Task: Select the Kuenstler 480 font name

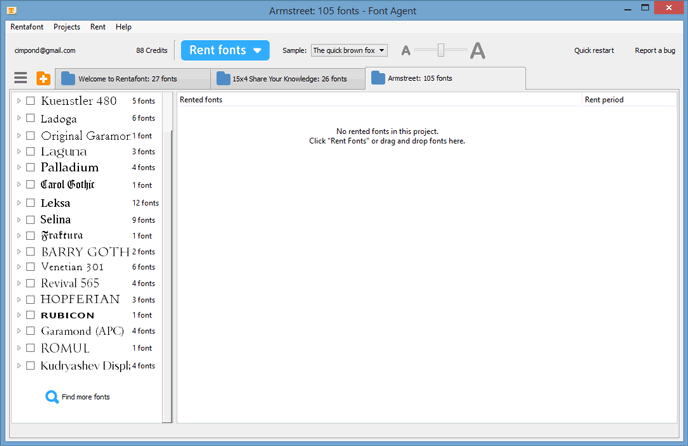Action: [79, 101]
